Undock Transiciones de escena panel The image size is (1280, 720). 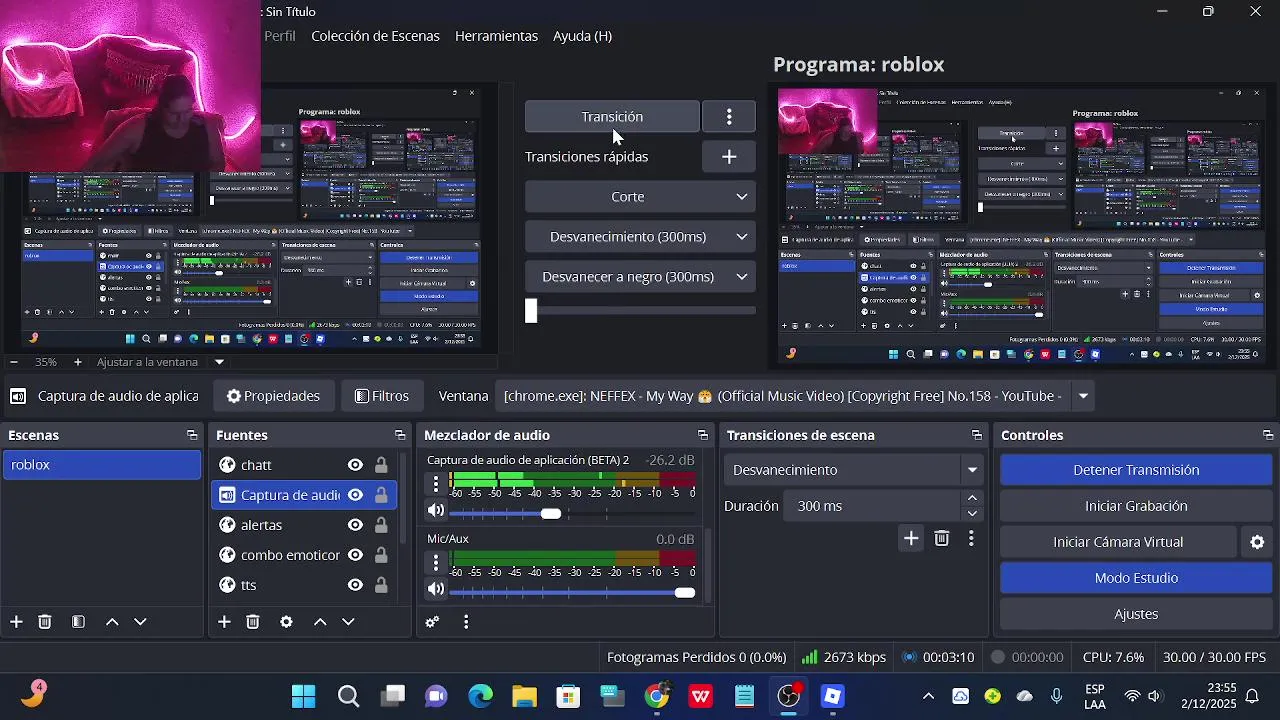[x=977, y=435]
